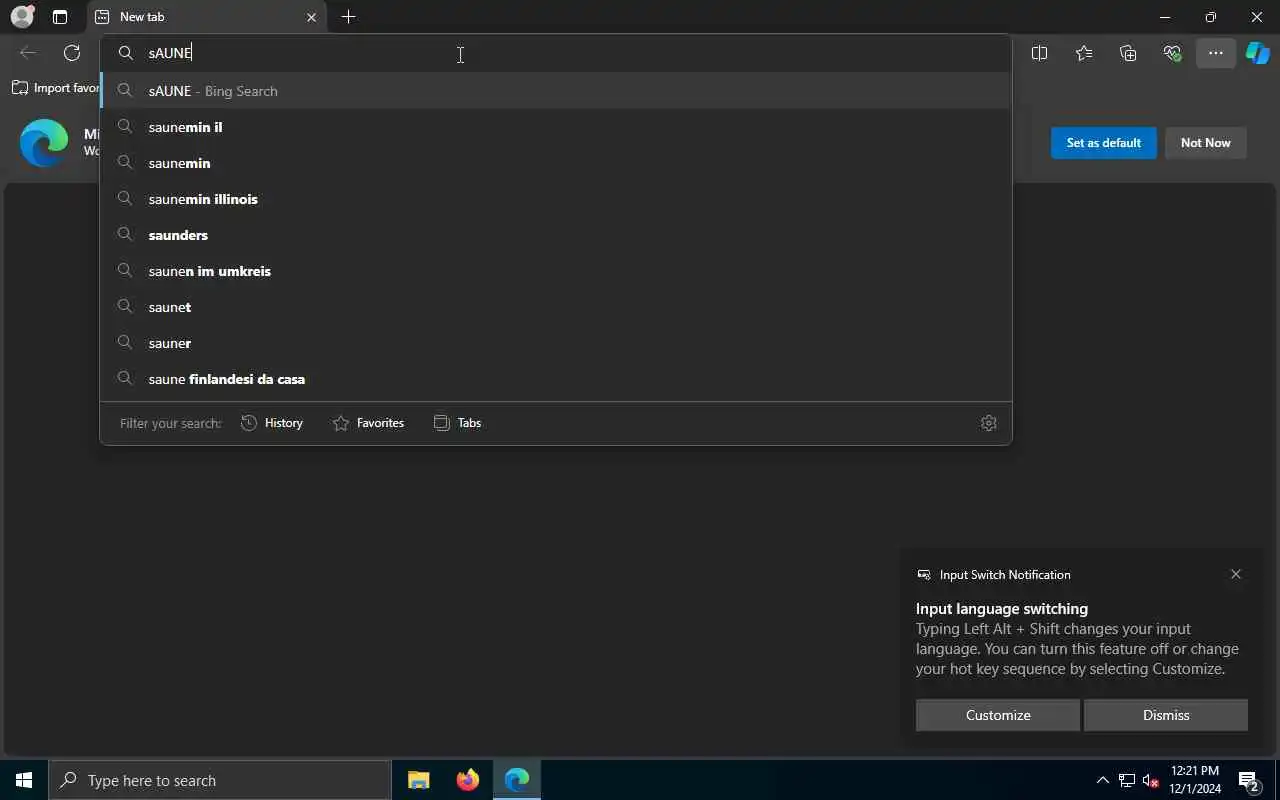
Task: Close the Input Switch Notification
Action: pyautogui.click(x=1236, y=574)
